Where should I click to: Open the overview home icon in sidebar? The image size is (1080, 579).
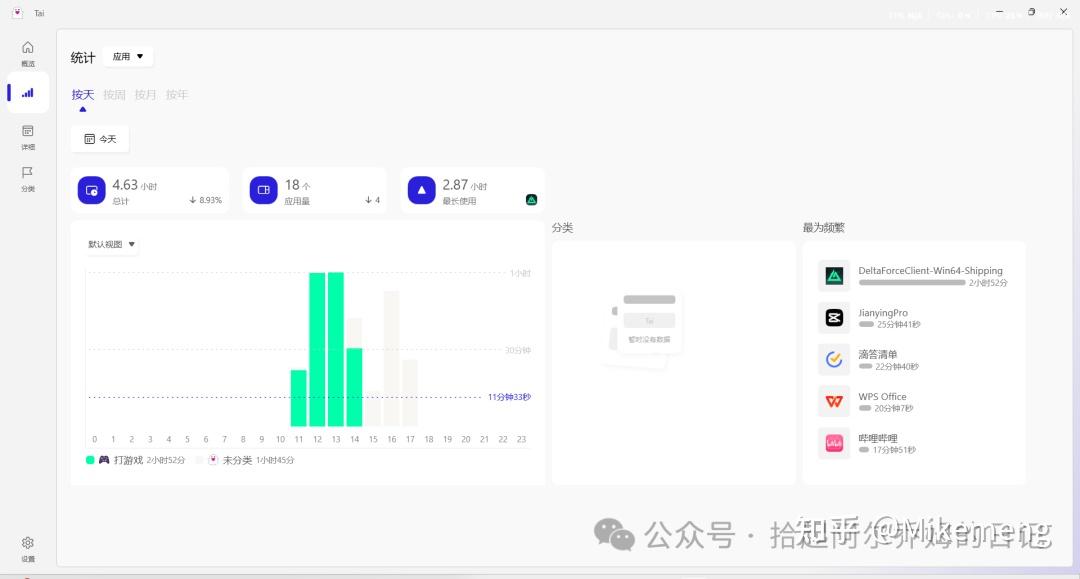28,48
